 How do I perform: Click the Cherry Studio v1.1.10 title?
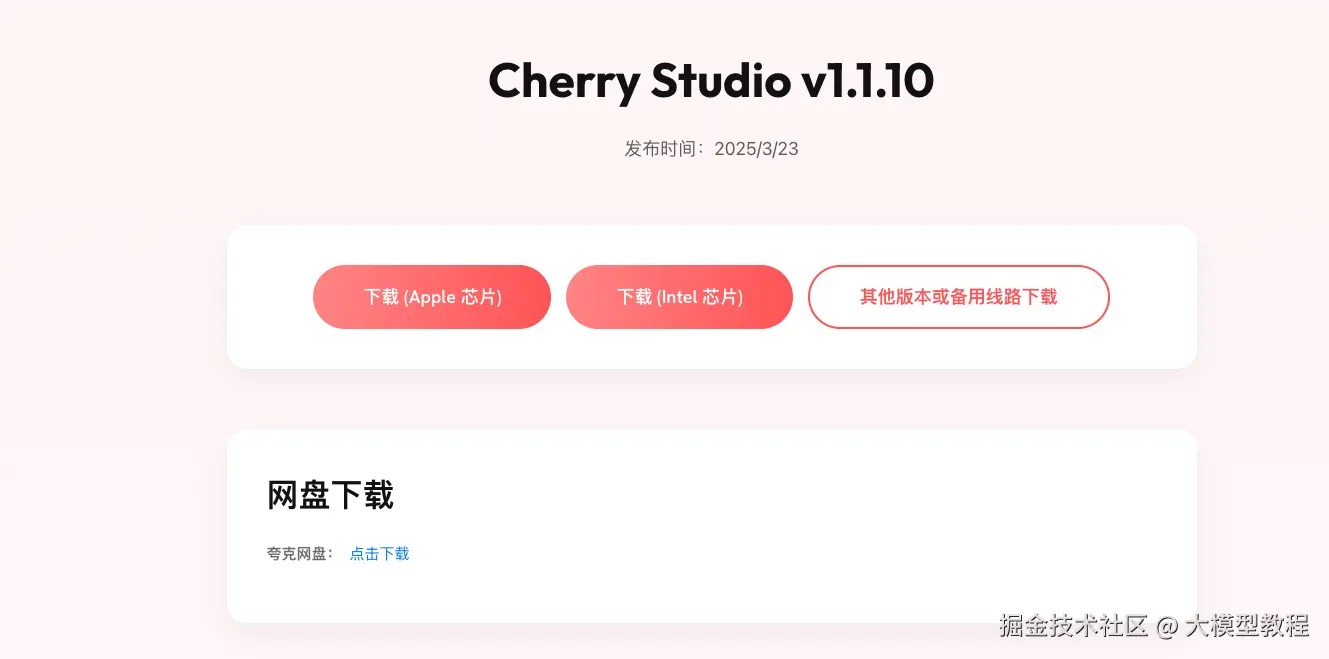[x=711, y=81]
